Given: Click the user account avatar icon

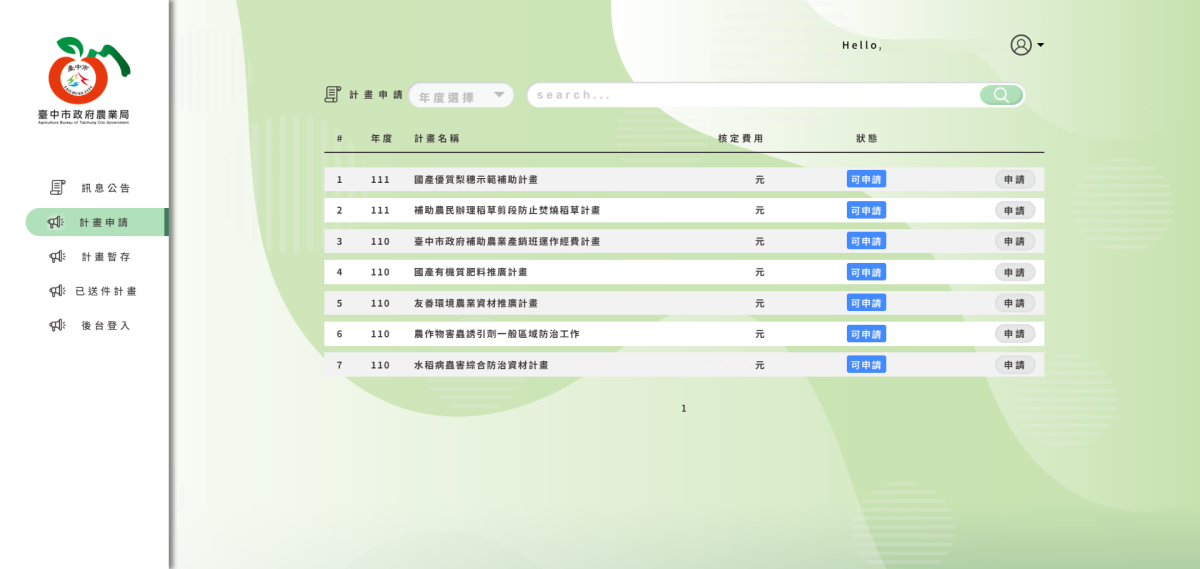Looking at the screenshot, I should [x=1020, y=45].
